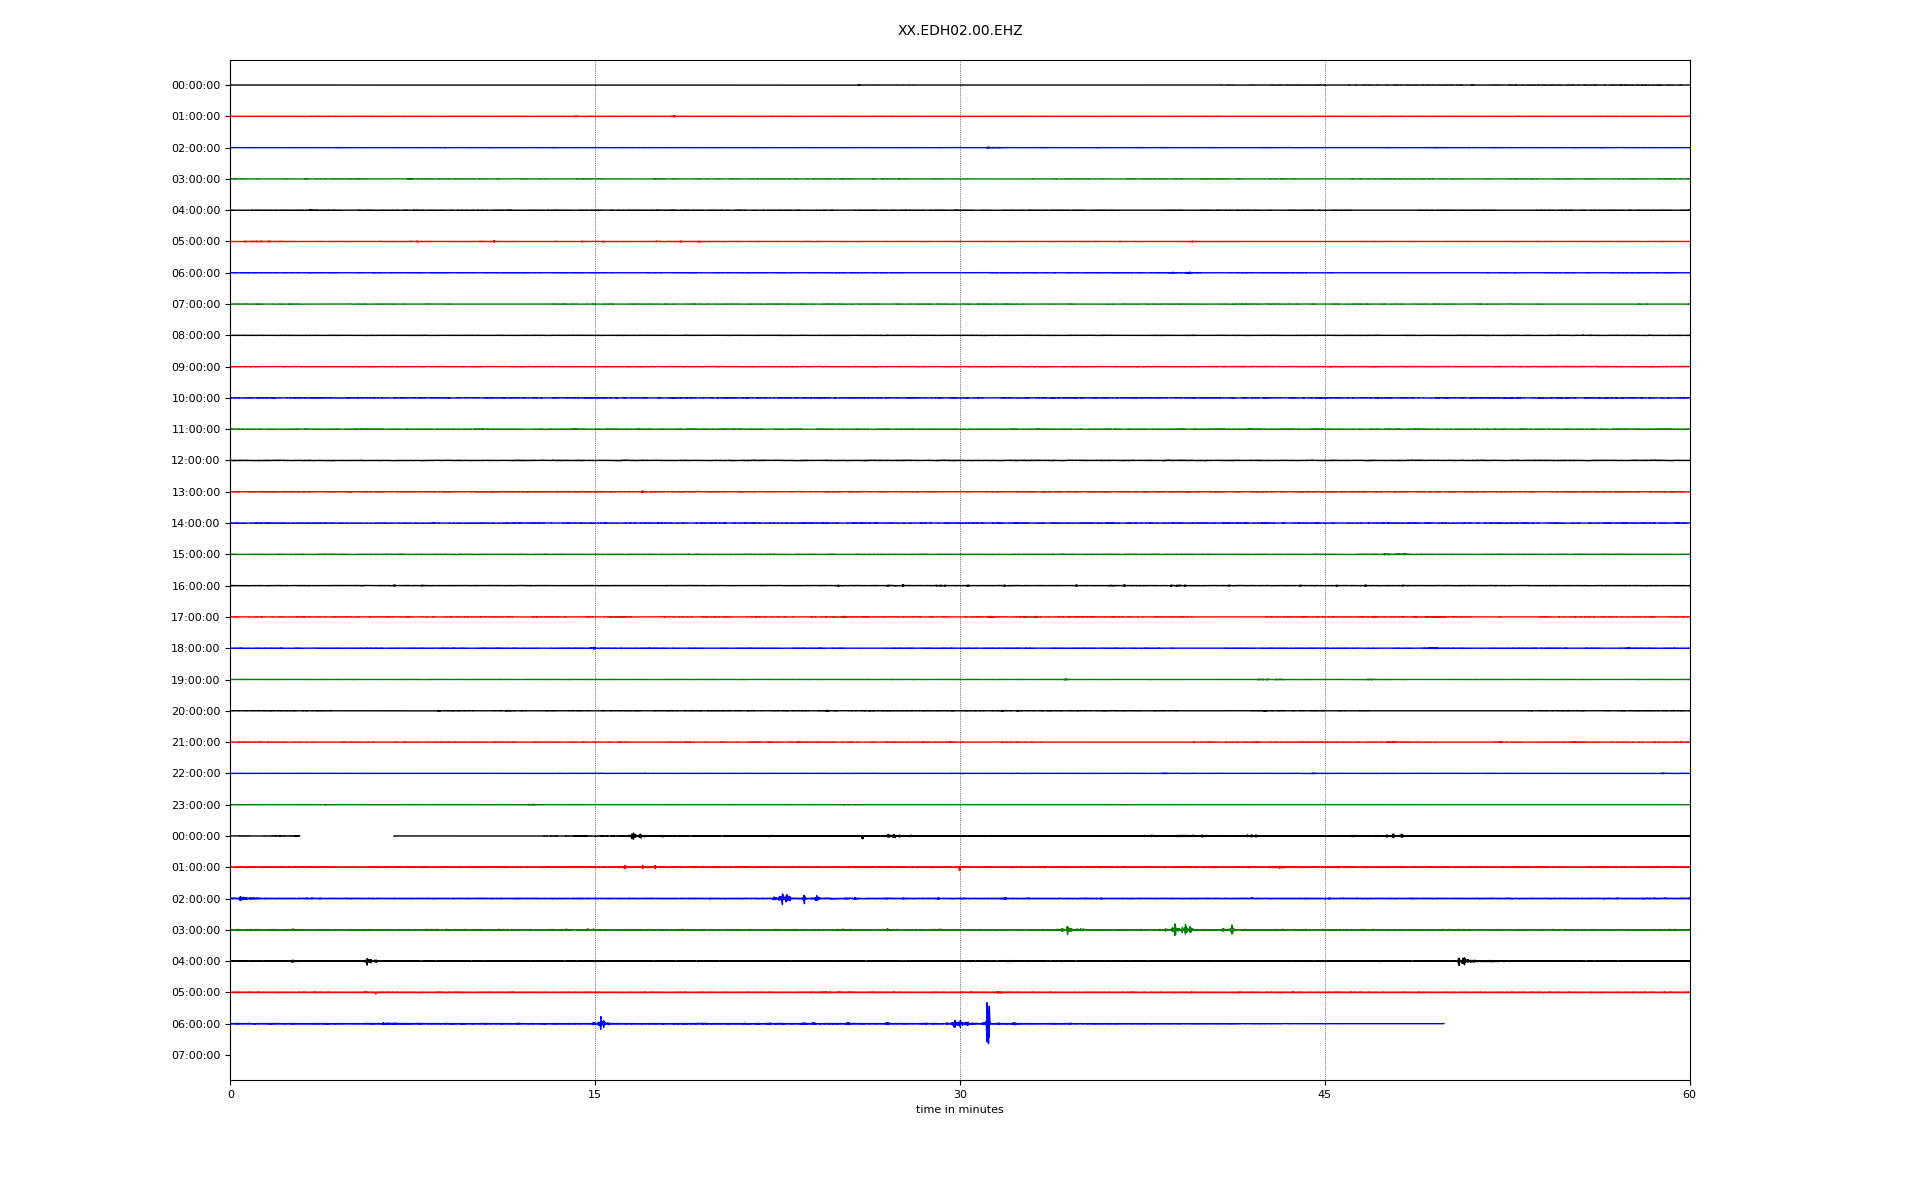Viewport: 1920px width, 1200px height.
Task: Click the tallest blue spike on the last trace
Action: [x=987, y=1023]
